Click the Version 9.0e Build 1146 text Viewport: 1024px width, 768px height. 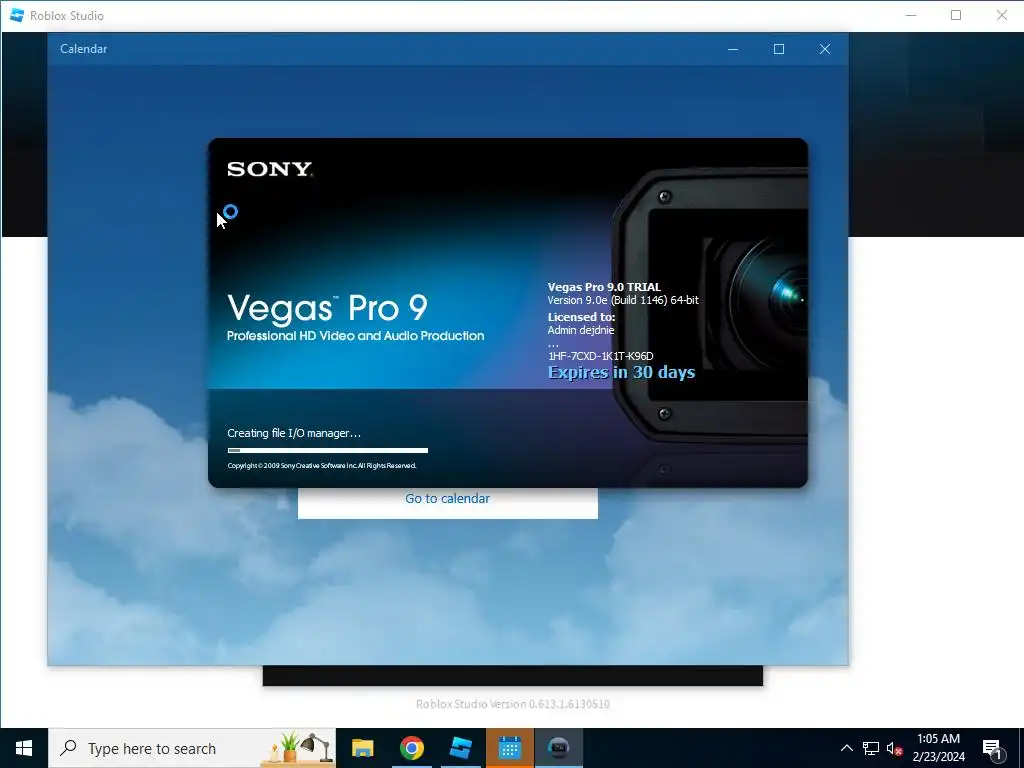tap(623, 300)
